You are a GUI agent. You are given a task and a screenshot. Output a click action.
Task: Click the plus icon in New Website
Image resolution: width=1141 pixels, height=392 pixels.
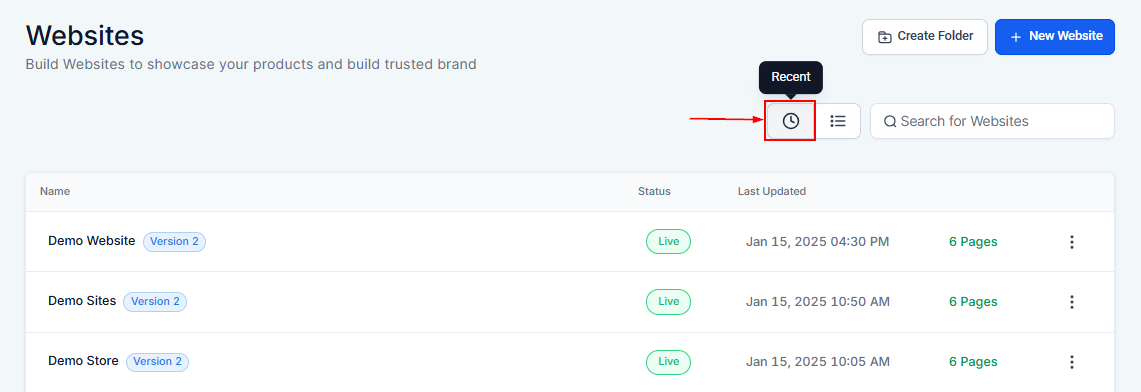pyautogui.click(x=1016, y=37)
